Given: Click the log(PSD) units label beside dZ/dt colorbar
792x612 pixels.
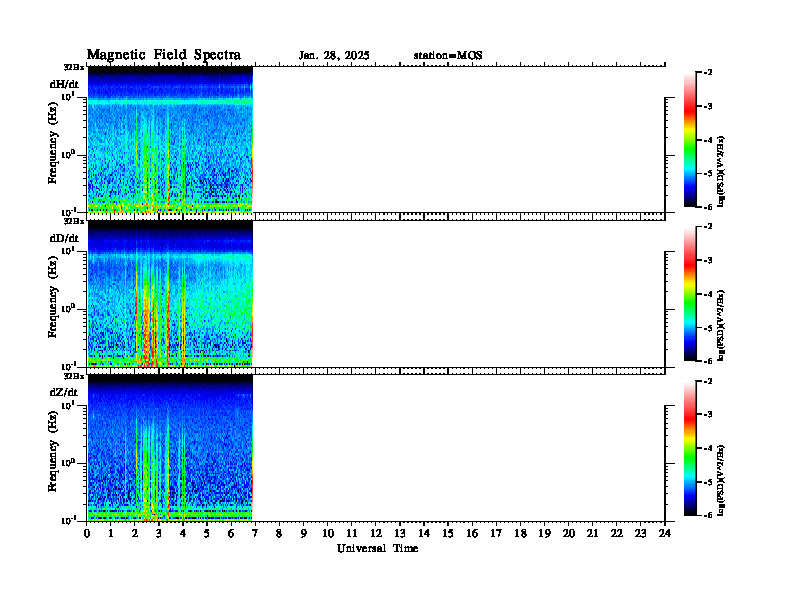Looking at the screenshot, I should (721, 479).
